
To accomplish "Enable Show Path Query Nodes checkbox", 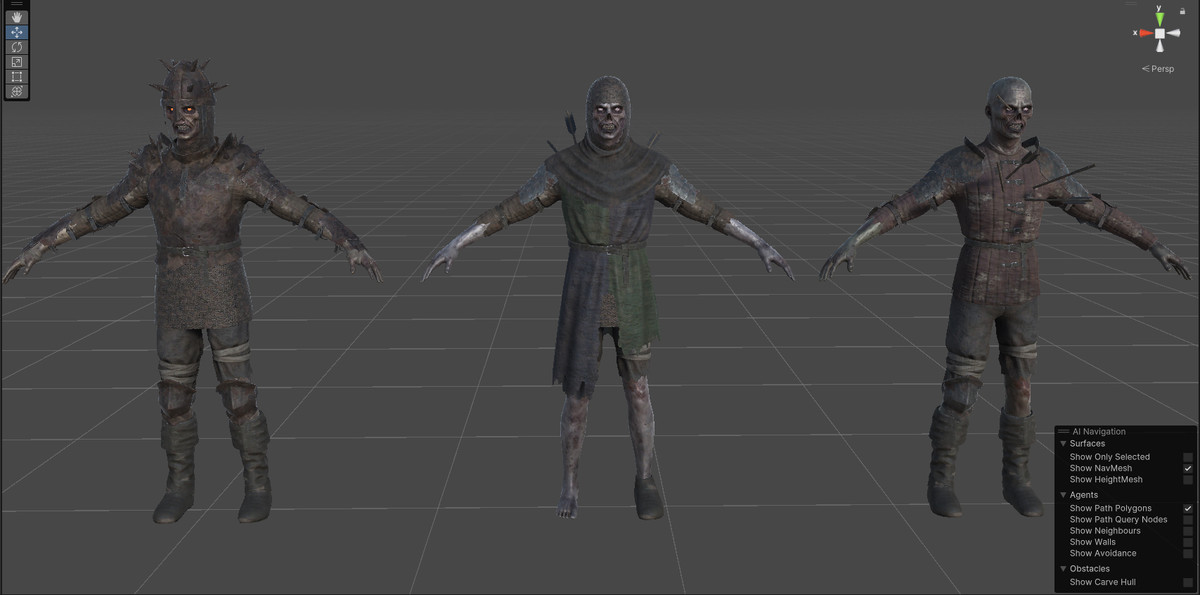I will point(1188,520).
